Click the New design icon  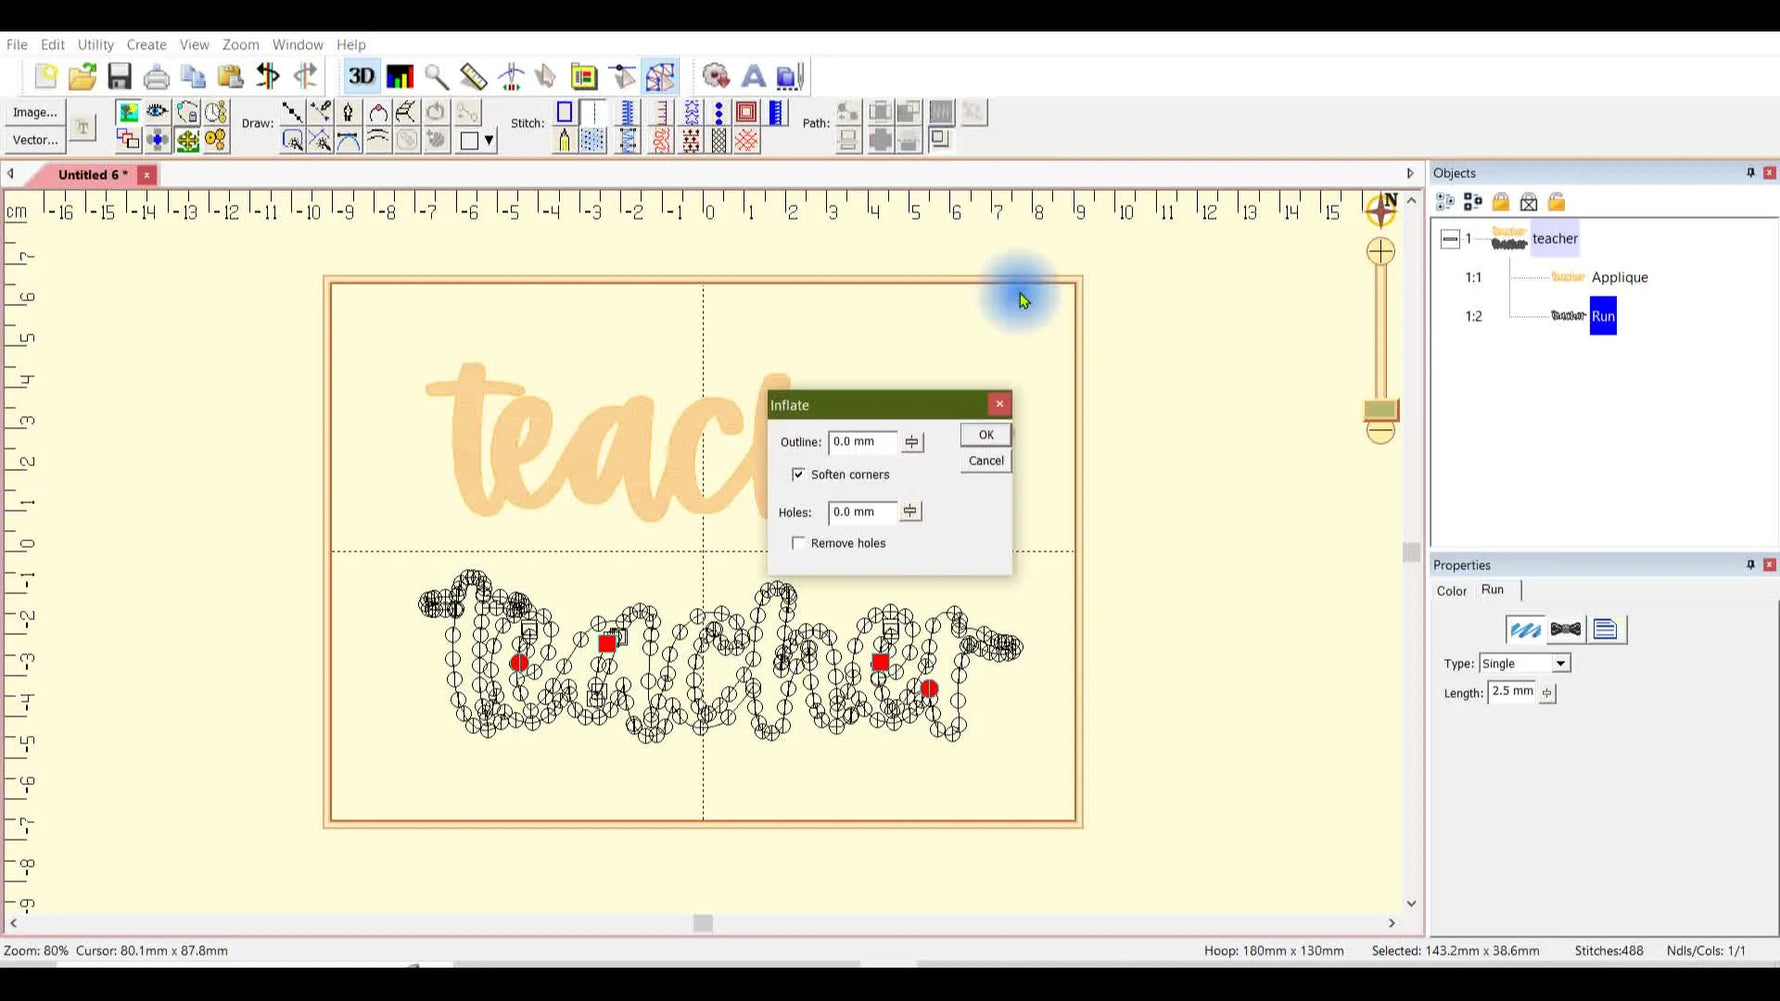(45, 76)
